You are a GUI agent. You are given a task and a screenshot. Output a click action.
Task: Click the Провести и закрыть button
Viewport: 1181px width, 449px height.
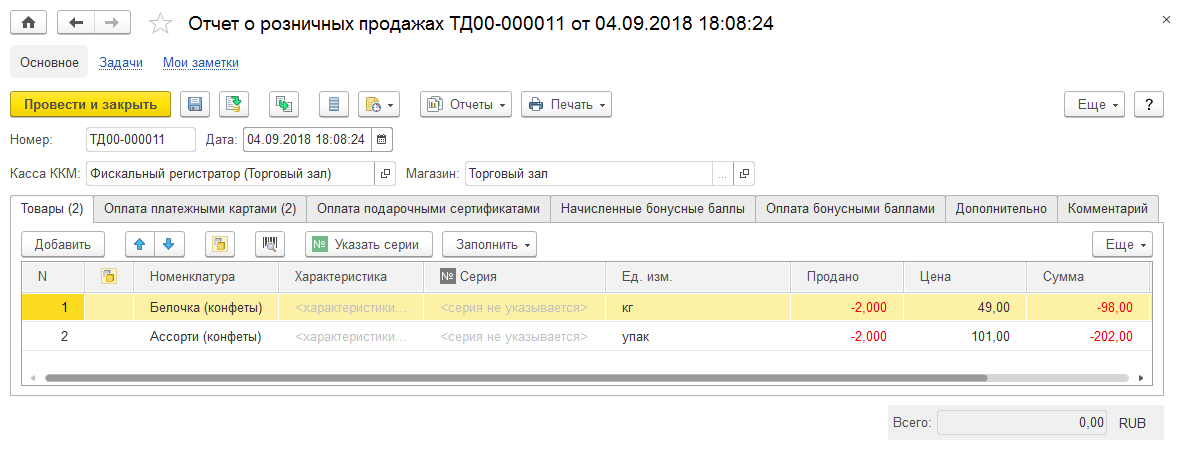pos(90,104)
